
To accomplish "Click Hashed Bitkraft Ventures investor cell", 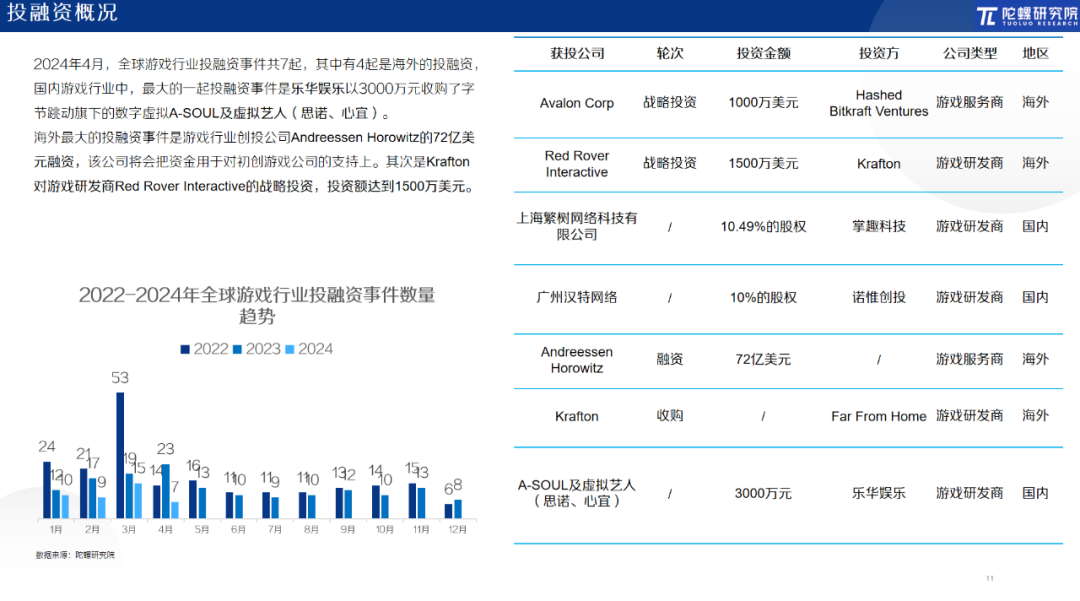I will (878, 103).
